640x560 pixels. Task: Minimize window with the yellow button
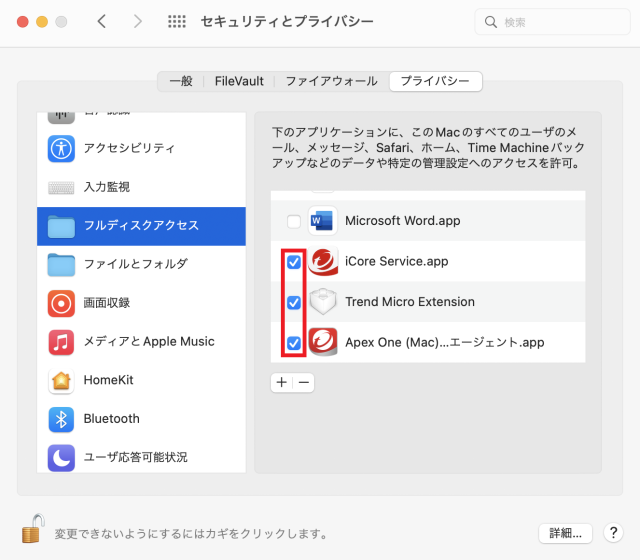click(42, 22)
